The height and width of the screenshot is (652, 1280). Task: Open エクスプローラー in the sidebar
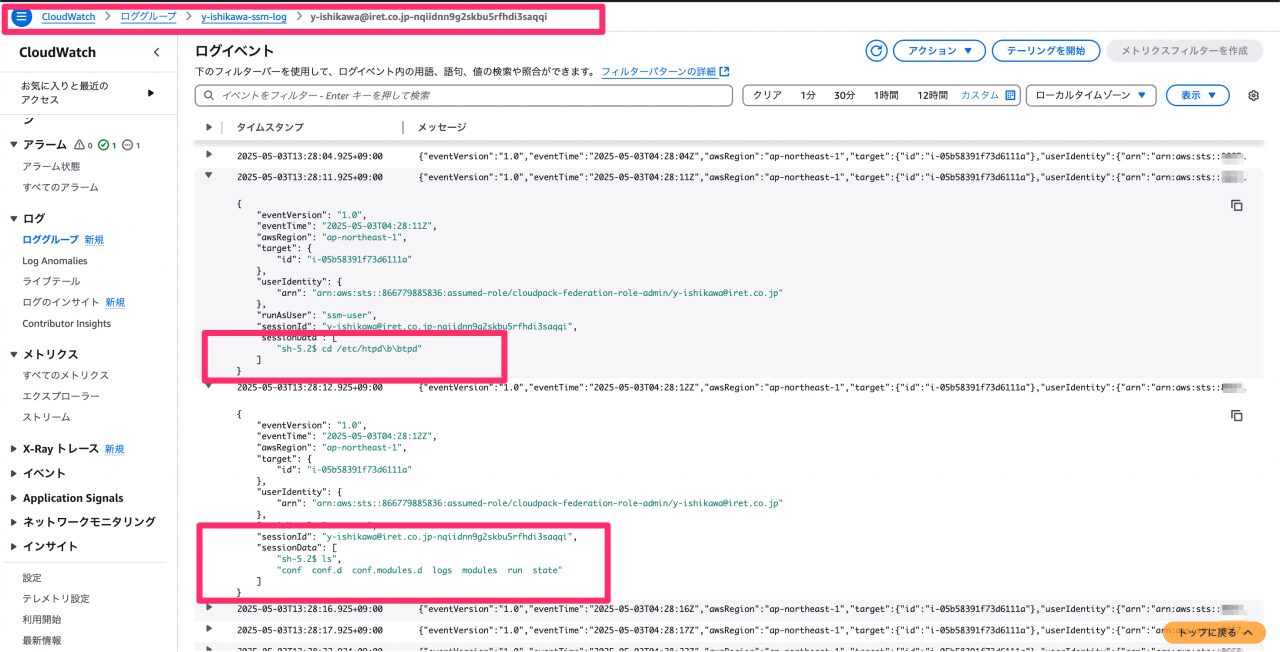[x=60, y=396]
